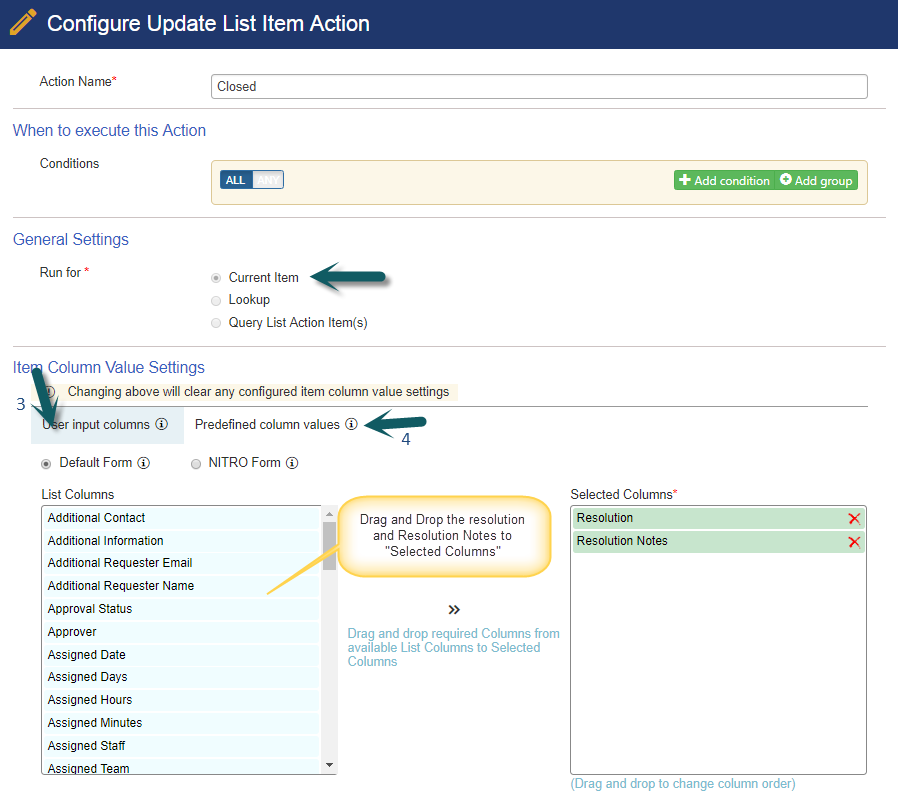898x812 pixels.
Task: Click the pencil icon in header
Action: pyautogui.click(x=23, y=23)
